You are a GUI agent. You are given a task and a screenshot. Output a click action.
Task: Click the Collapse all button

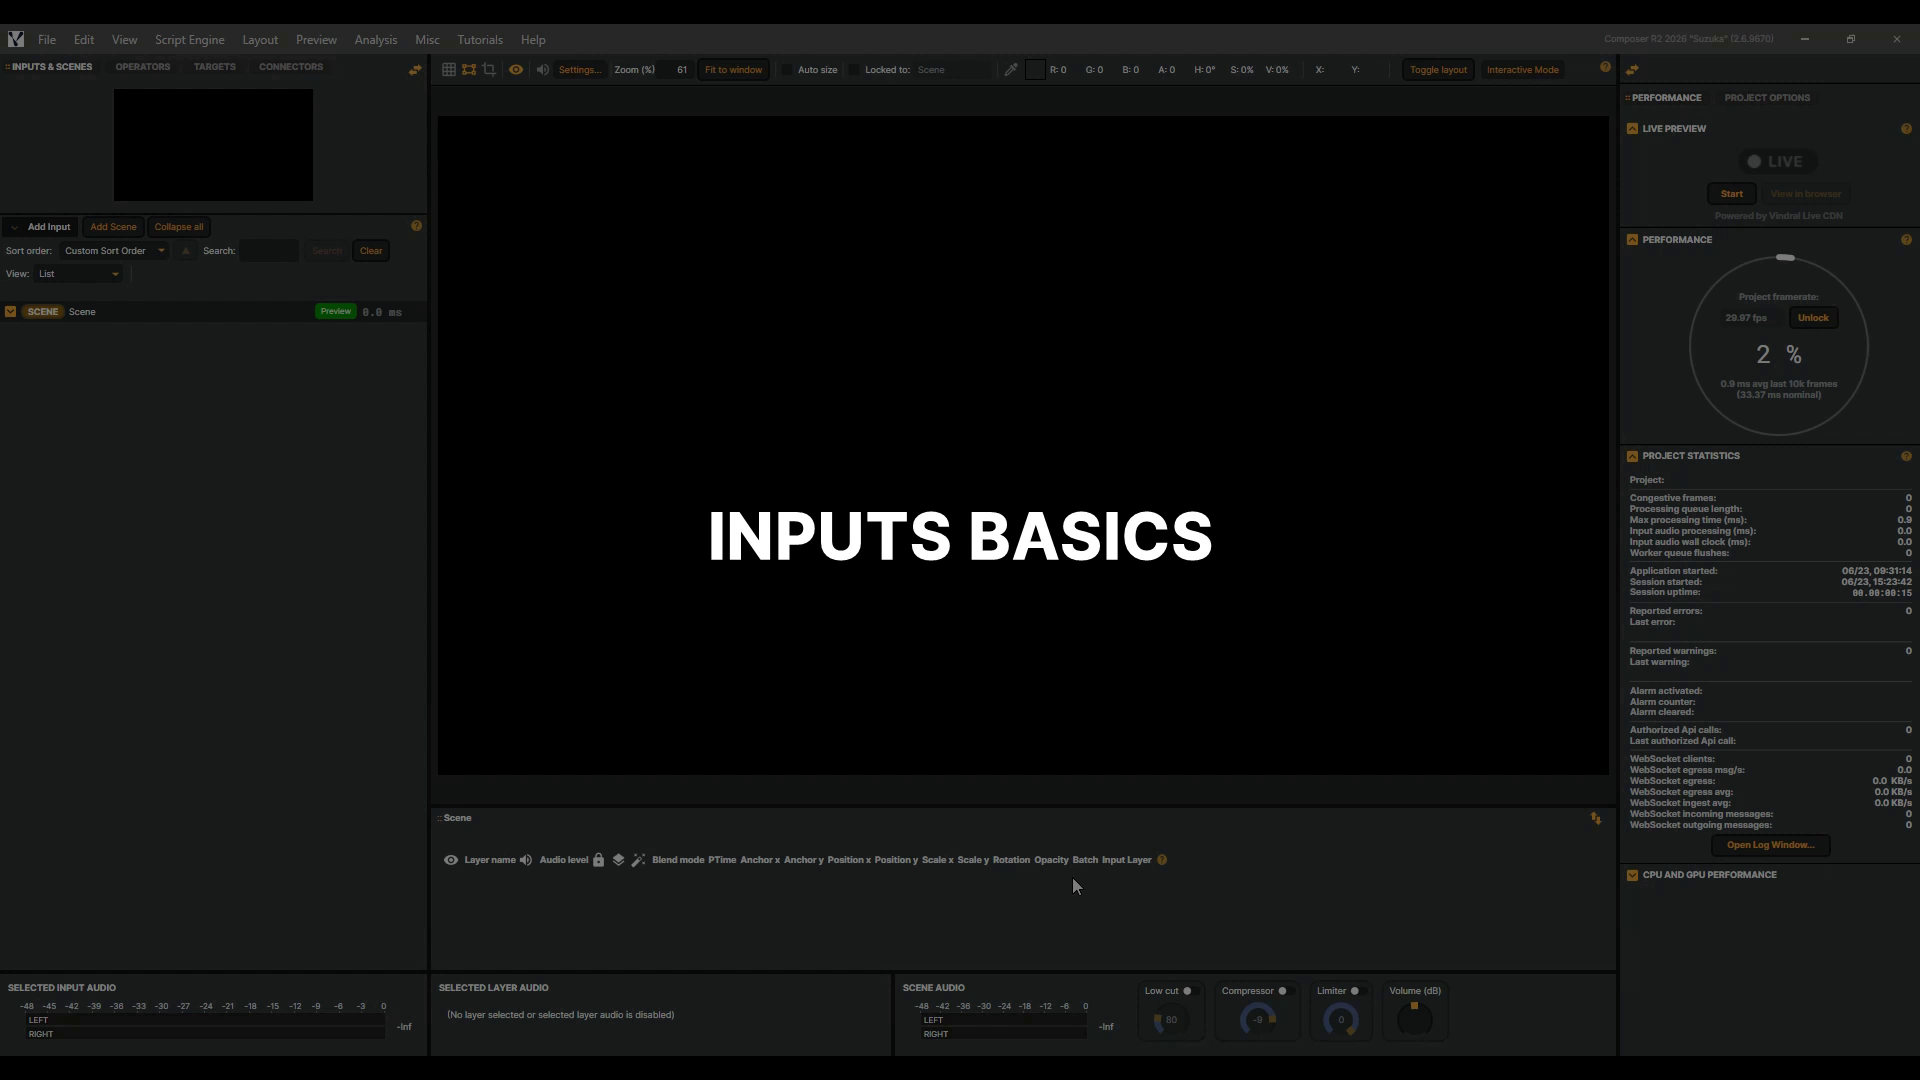click(x=179, y=227)
